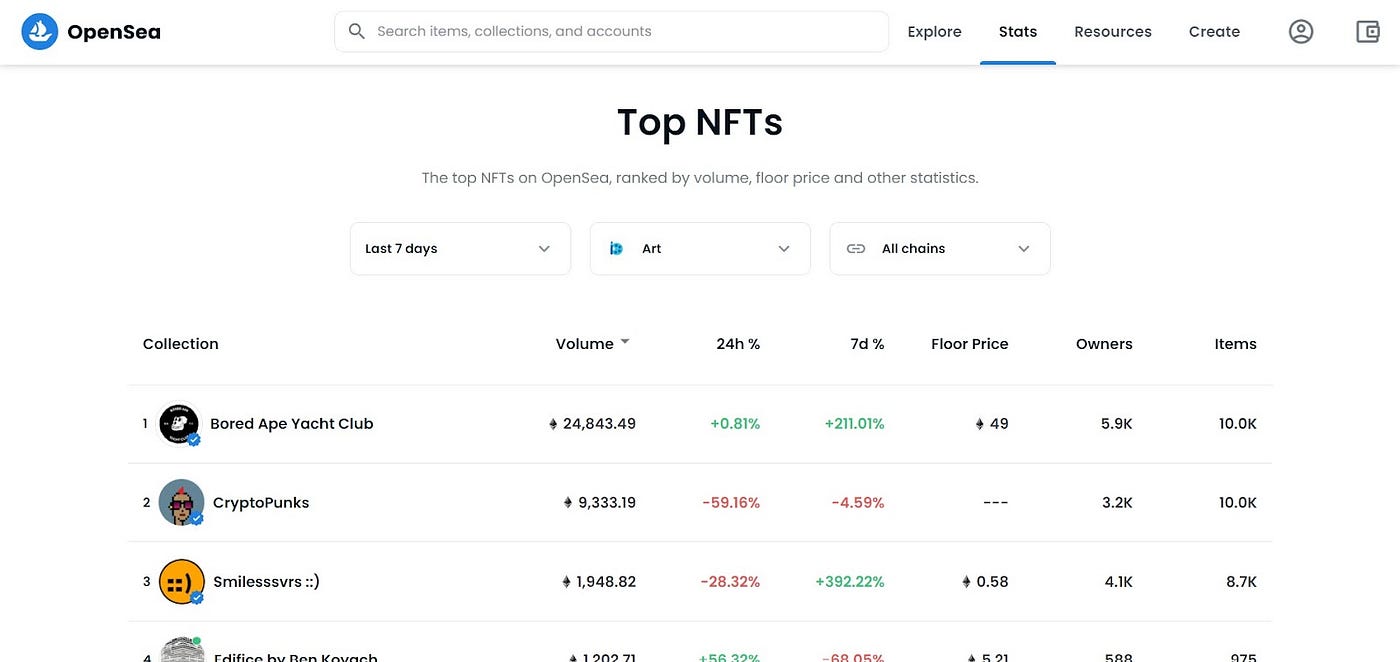The height and width of the screenshot is (662, 1400).
Task: Click the -4.59% 7d value
Action: [x=858, y=503]
